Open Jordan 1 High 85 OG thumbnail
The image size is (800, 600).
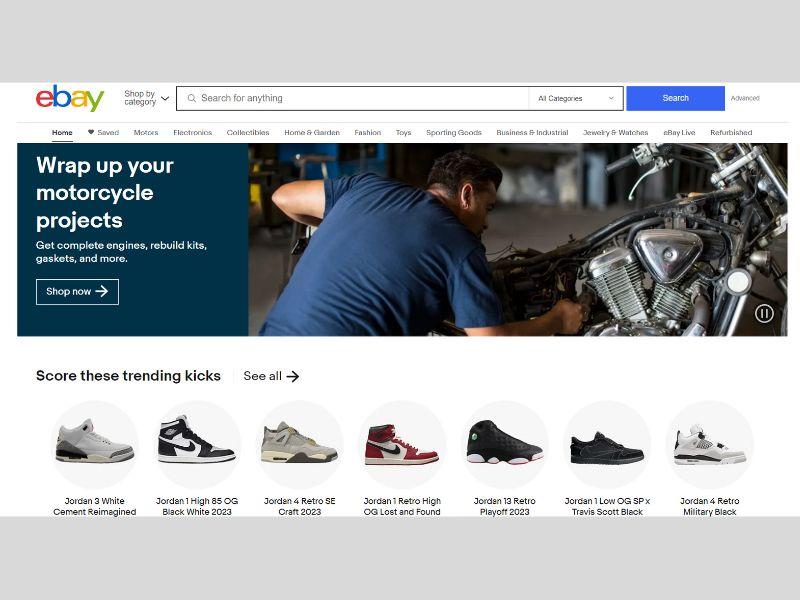(197, 444)
